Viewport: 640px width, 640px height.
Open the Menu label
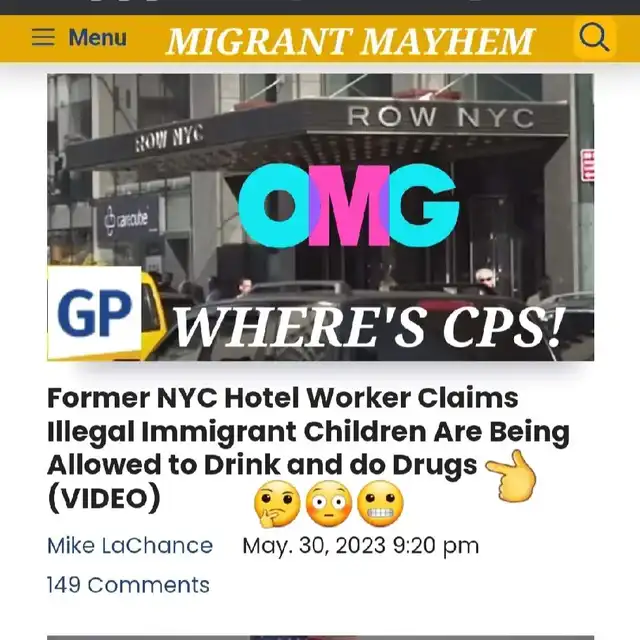pos(98,38)
